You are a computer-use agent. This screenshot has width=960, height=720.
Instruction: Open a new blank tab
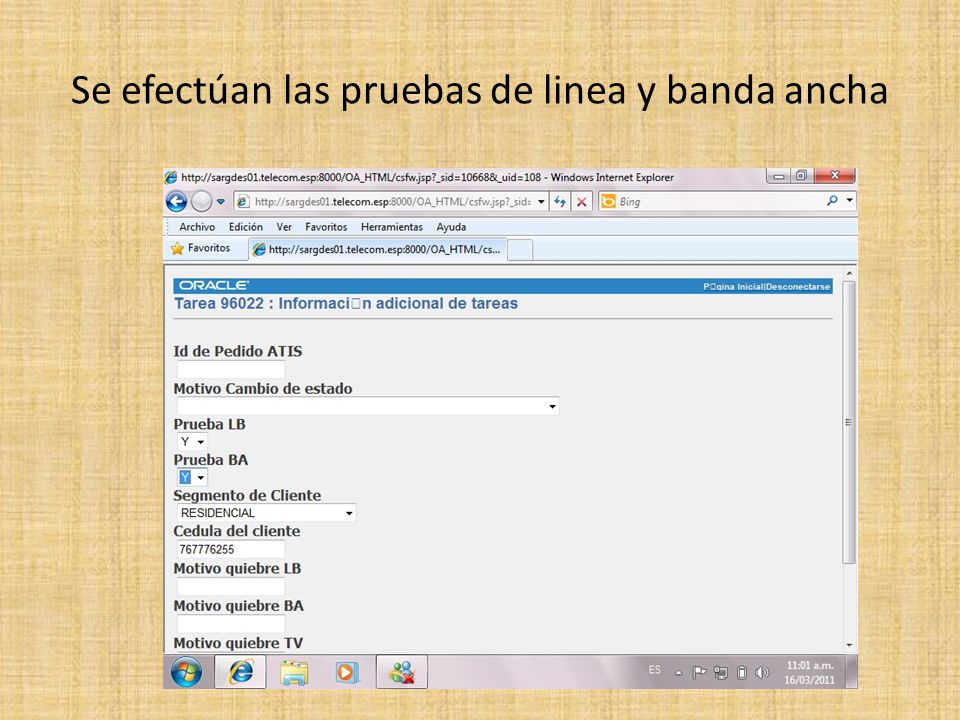tap(520, 250)
